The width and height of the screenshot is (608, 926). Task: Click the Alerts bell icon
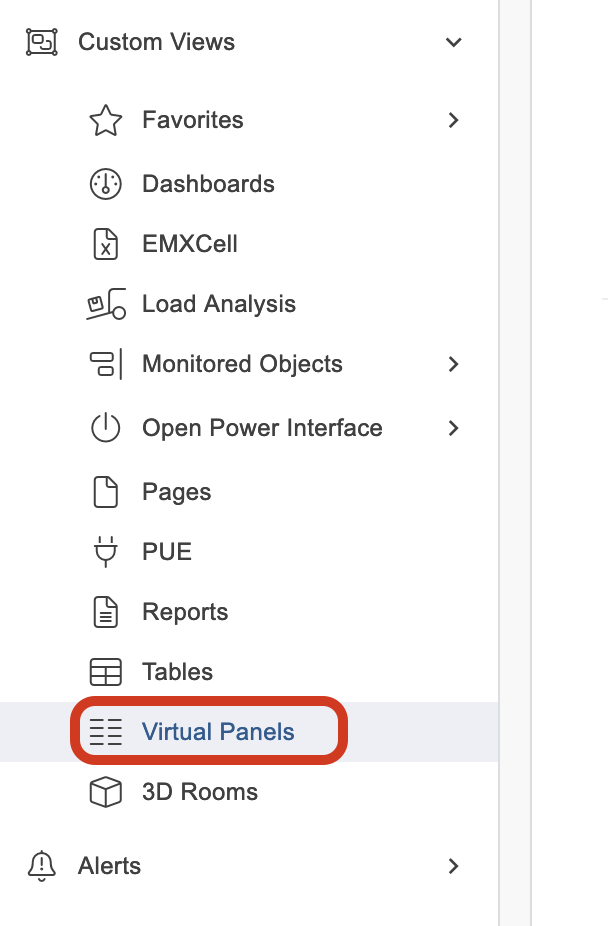(x=41, y=866)
